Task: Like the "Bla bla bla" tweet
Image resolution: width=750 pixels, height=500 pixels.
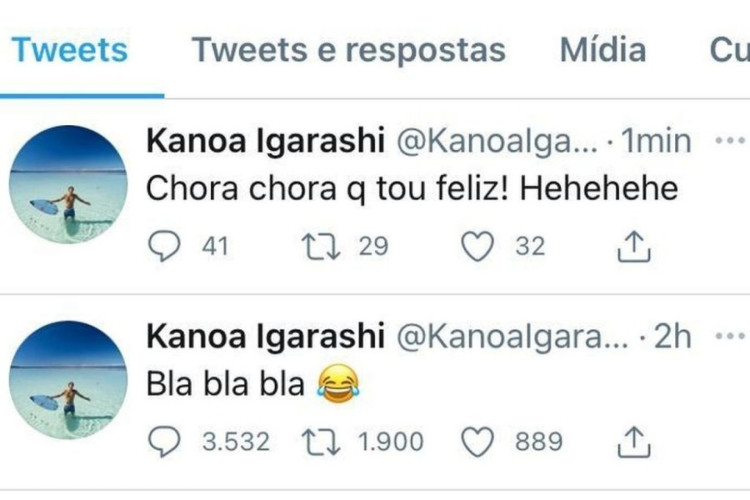Action: (x=478, y=441)
